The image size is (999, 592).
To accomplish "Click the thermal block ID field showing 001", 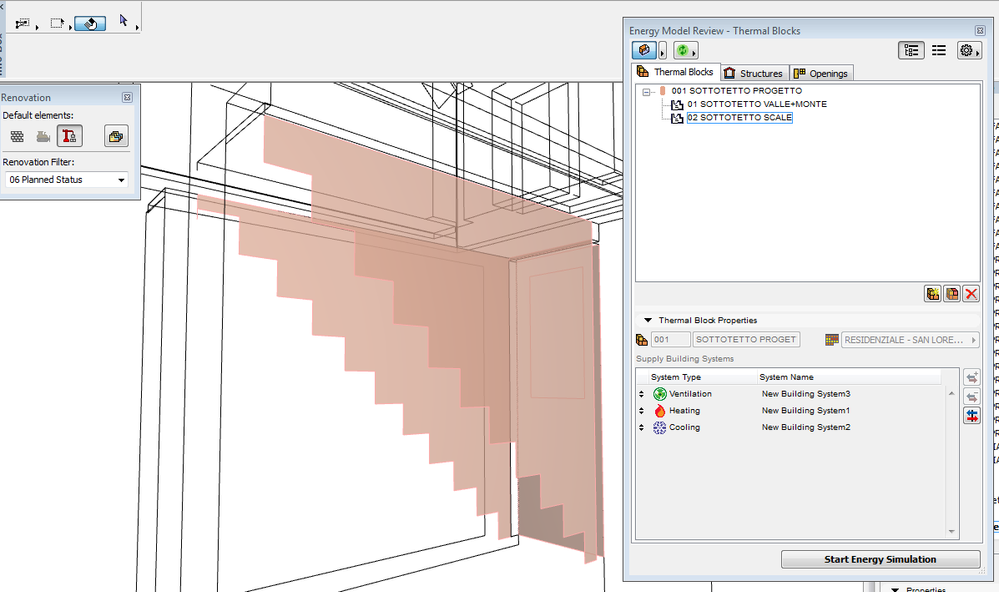I will pos(671,340).
